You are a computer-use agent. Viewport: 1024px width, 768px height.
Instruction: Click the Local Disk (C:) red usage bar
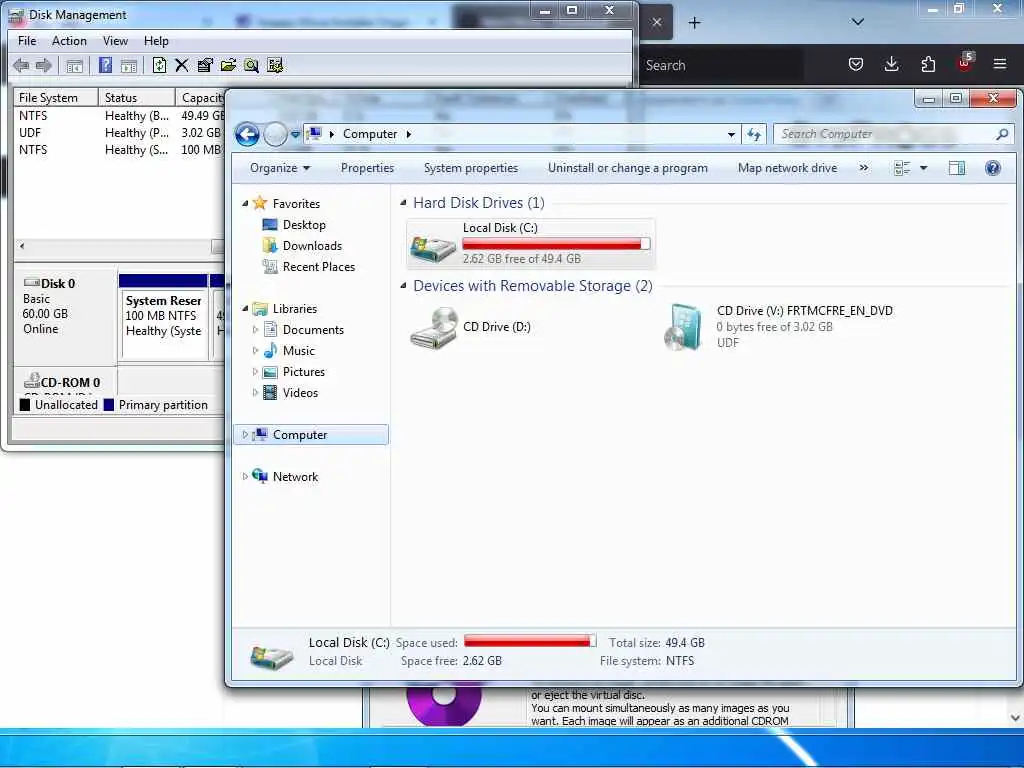556,244
